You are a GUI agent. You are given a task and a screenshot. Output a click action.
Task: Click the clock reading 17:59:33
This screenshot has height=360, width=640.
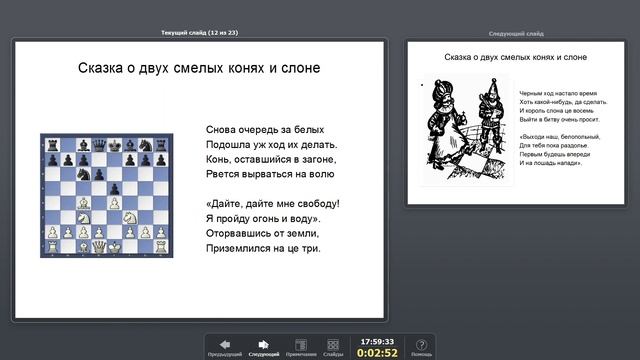(377, 342)
